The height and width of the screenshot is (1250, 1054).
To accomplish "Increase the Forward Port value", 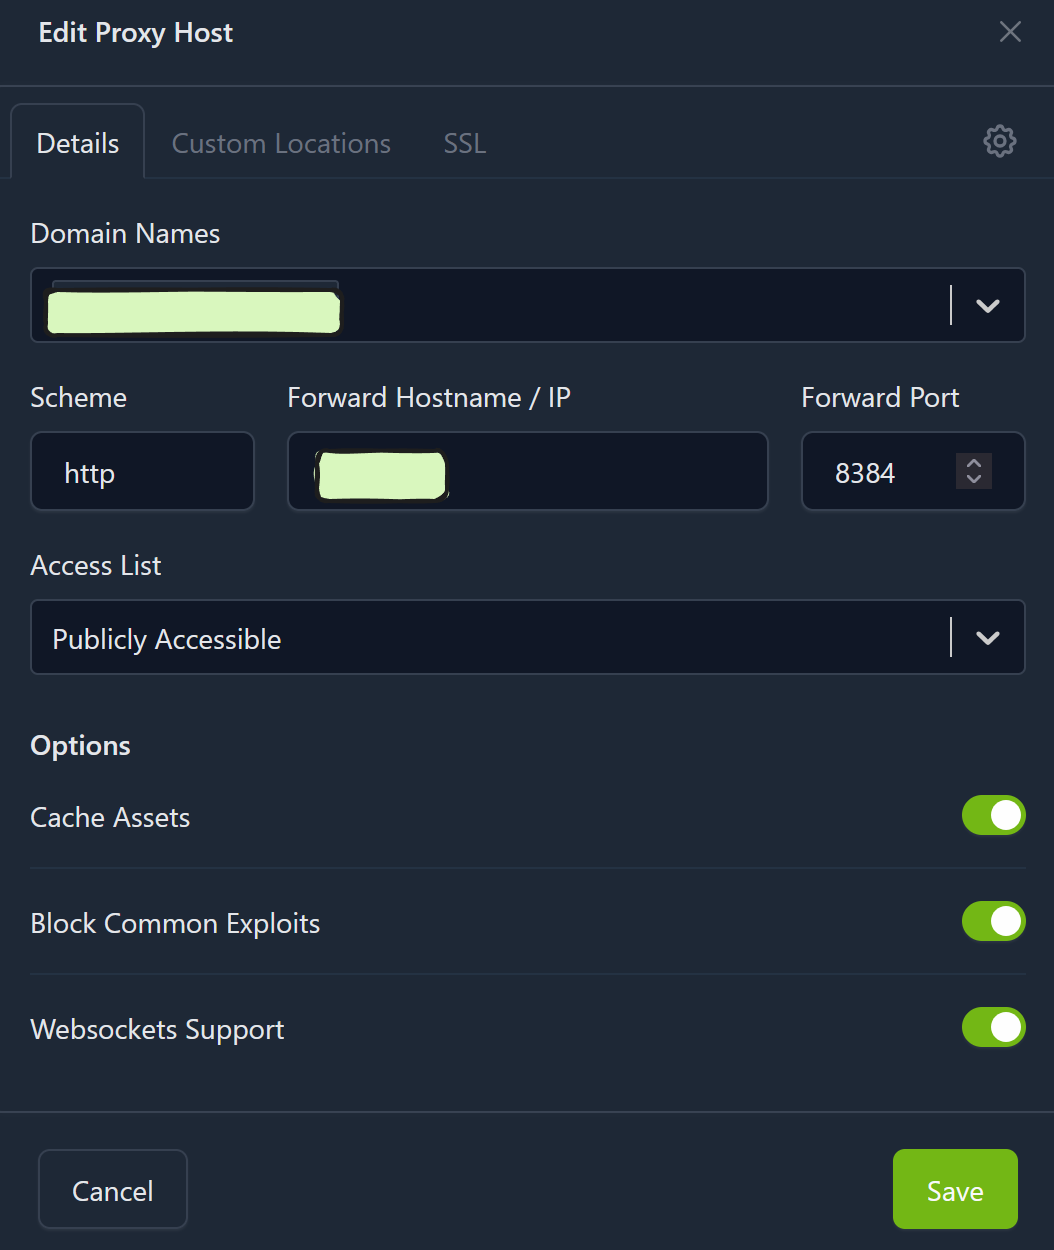I will point(974,462).
